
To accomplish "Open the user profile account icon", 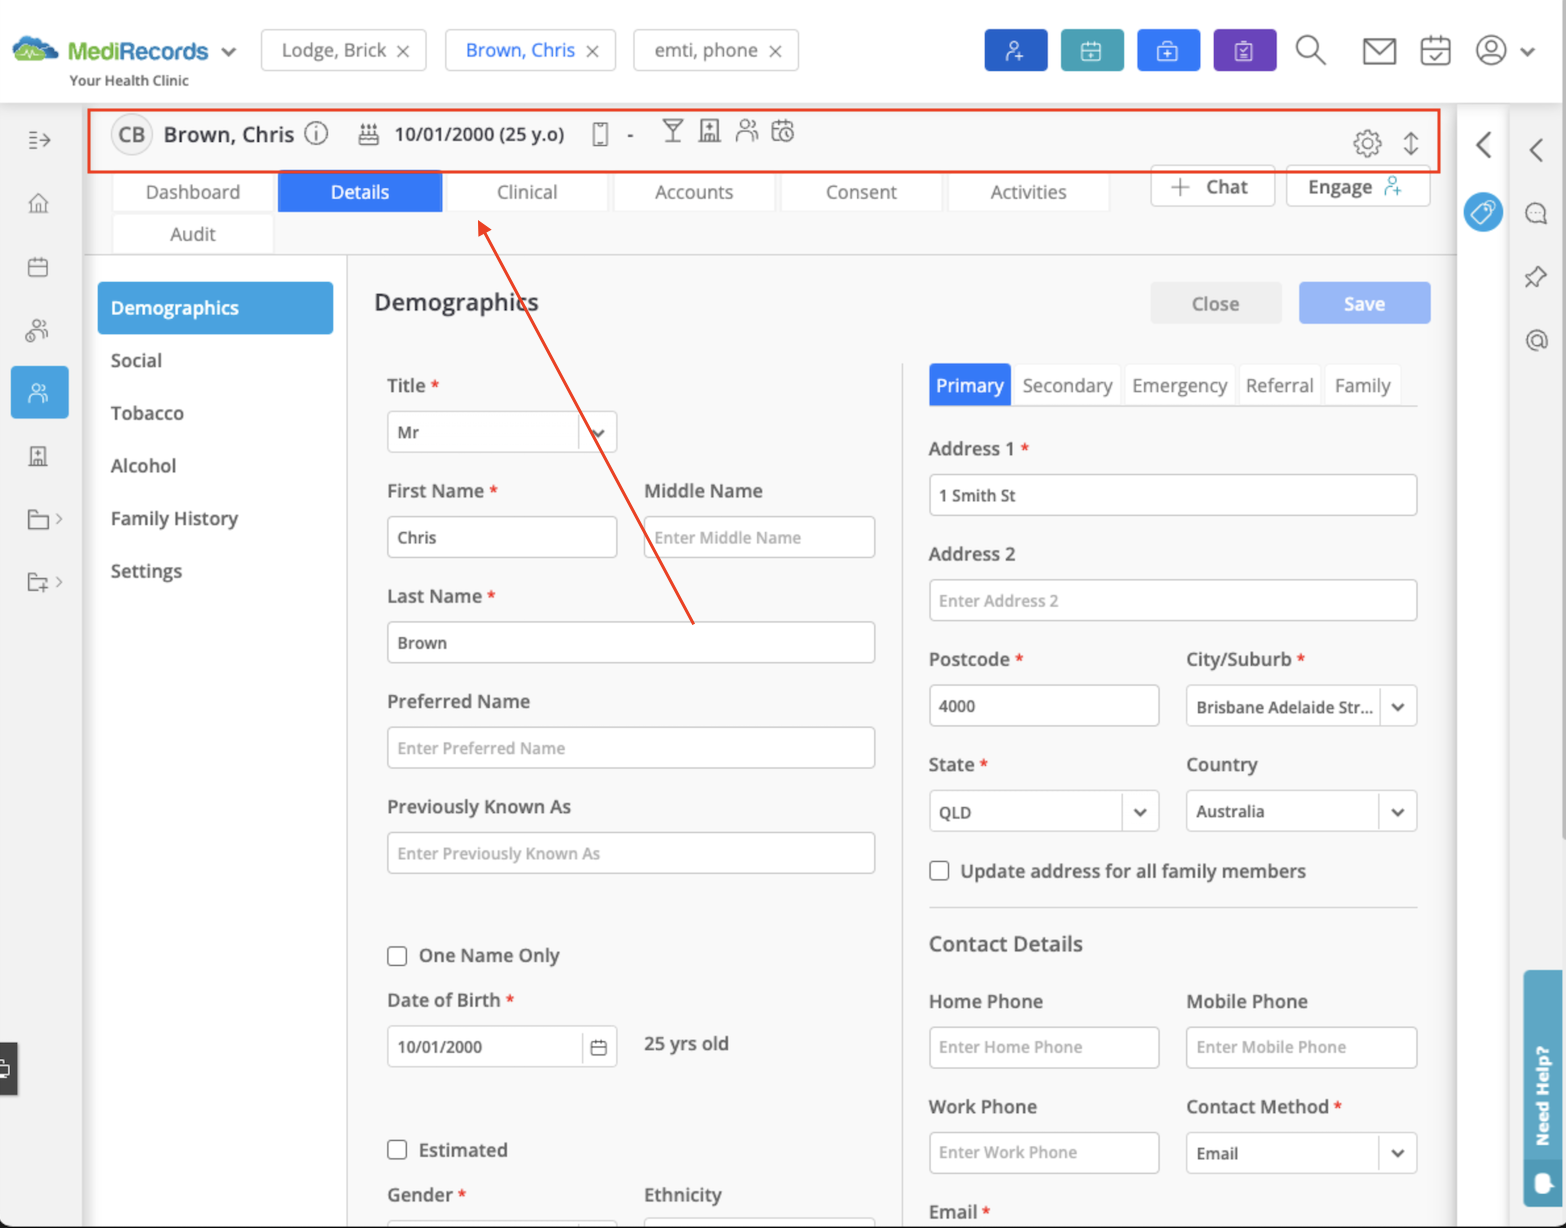I will [x=1491, y=50].
